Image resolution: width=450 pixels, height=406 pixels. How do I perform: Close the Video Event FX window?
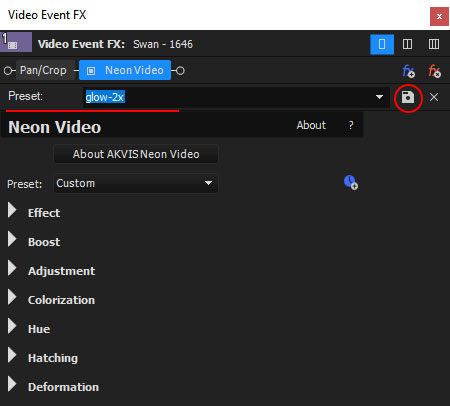pyautogui.click(x=439, y=16)
